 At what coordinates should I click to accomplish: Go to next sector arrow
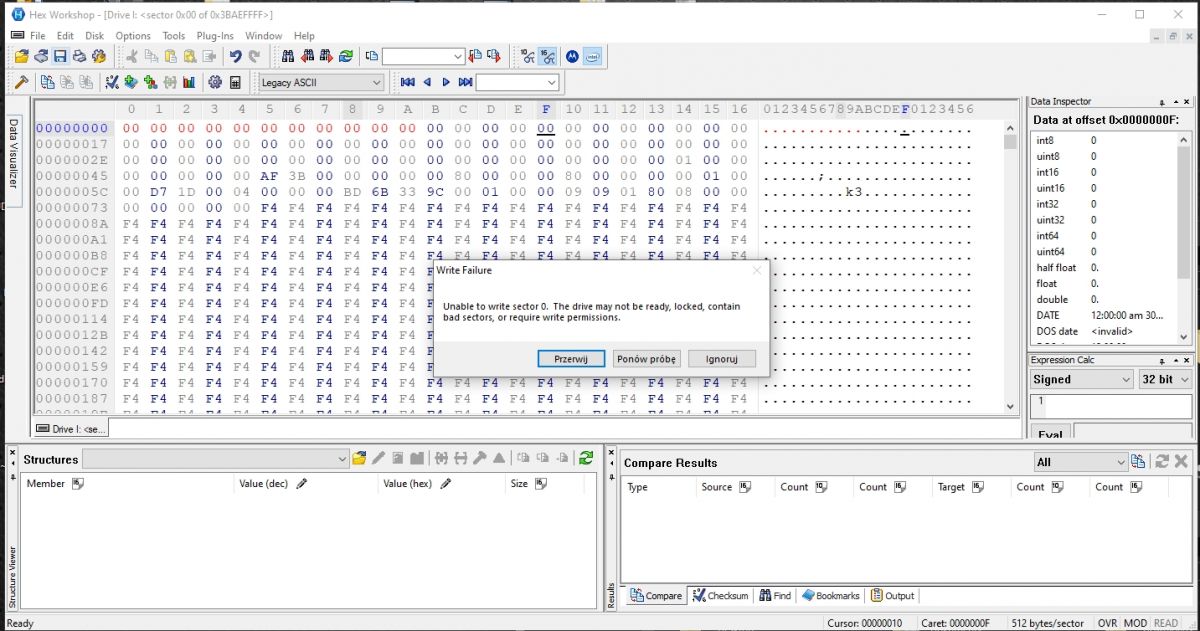[x=446, y=82]
